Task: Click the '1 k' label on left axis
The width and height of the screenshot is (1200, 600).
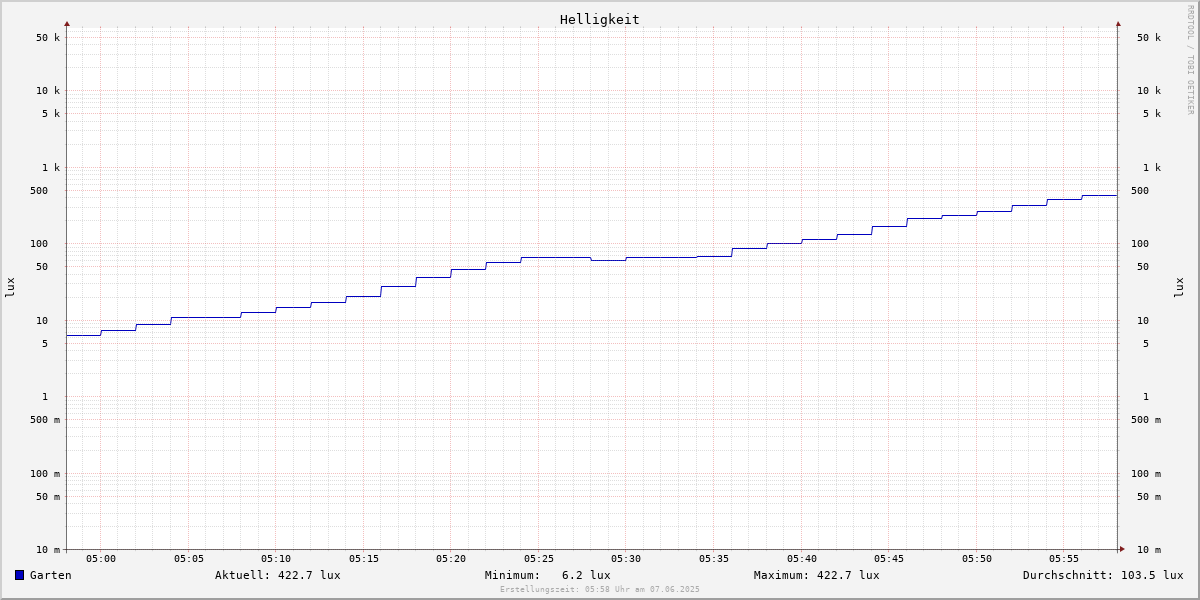Action: [51, 168]
